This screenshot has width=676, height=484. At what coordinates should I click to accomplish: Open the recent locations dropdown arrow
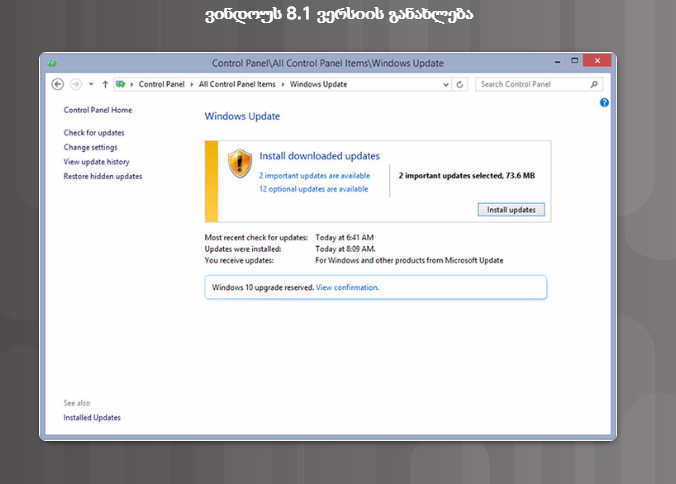pos(91,84)
